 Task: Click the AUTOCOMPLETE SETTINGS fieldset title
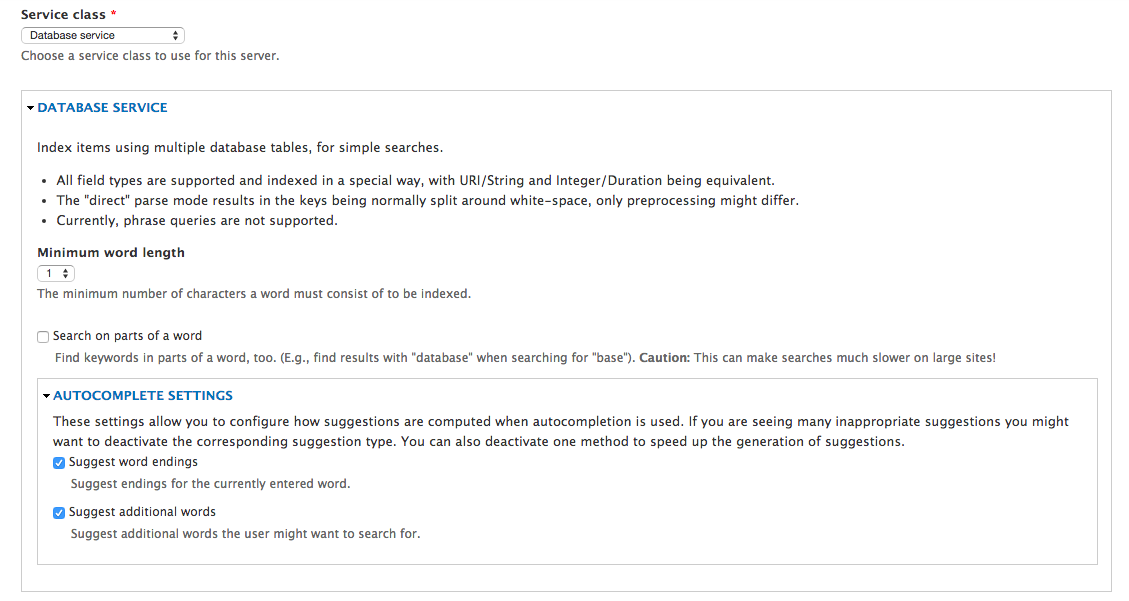click(143, 396)
